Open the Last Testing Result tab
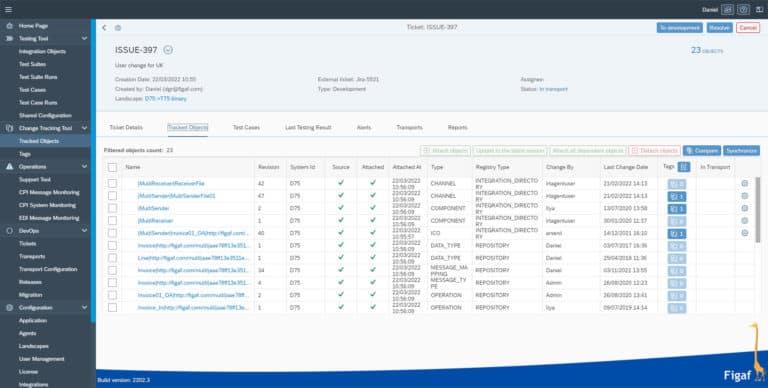This screenshot has width=768, height=388. (x=308, y=127)
